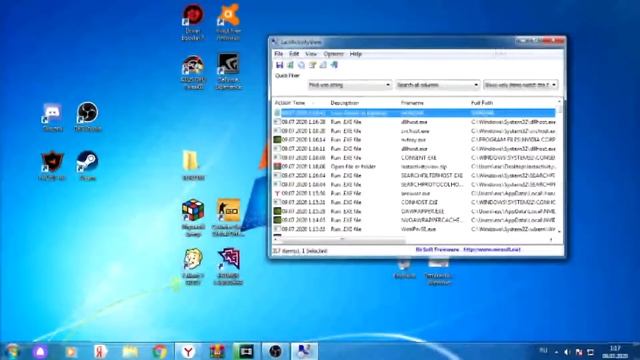Open the View menu
This screenshot has width=640, height=360.
(311, 54)
